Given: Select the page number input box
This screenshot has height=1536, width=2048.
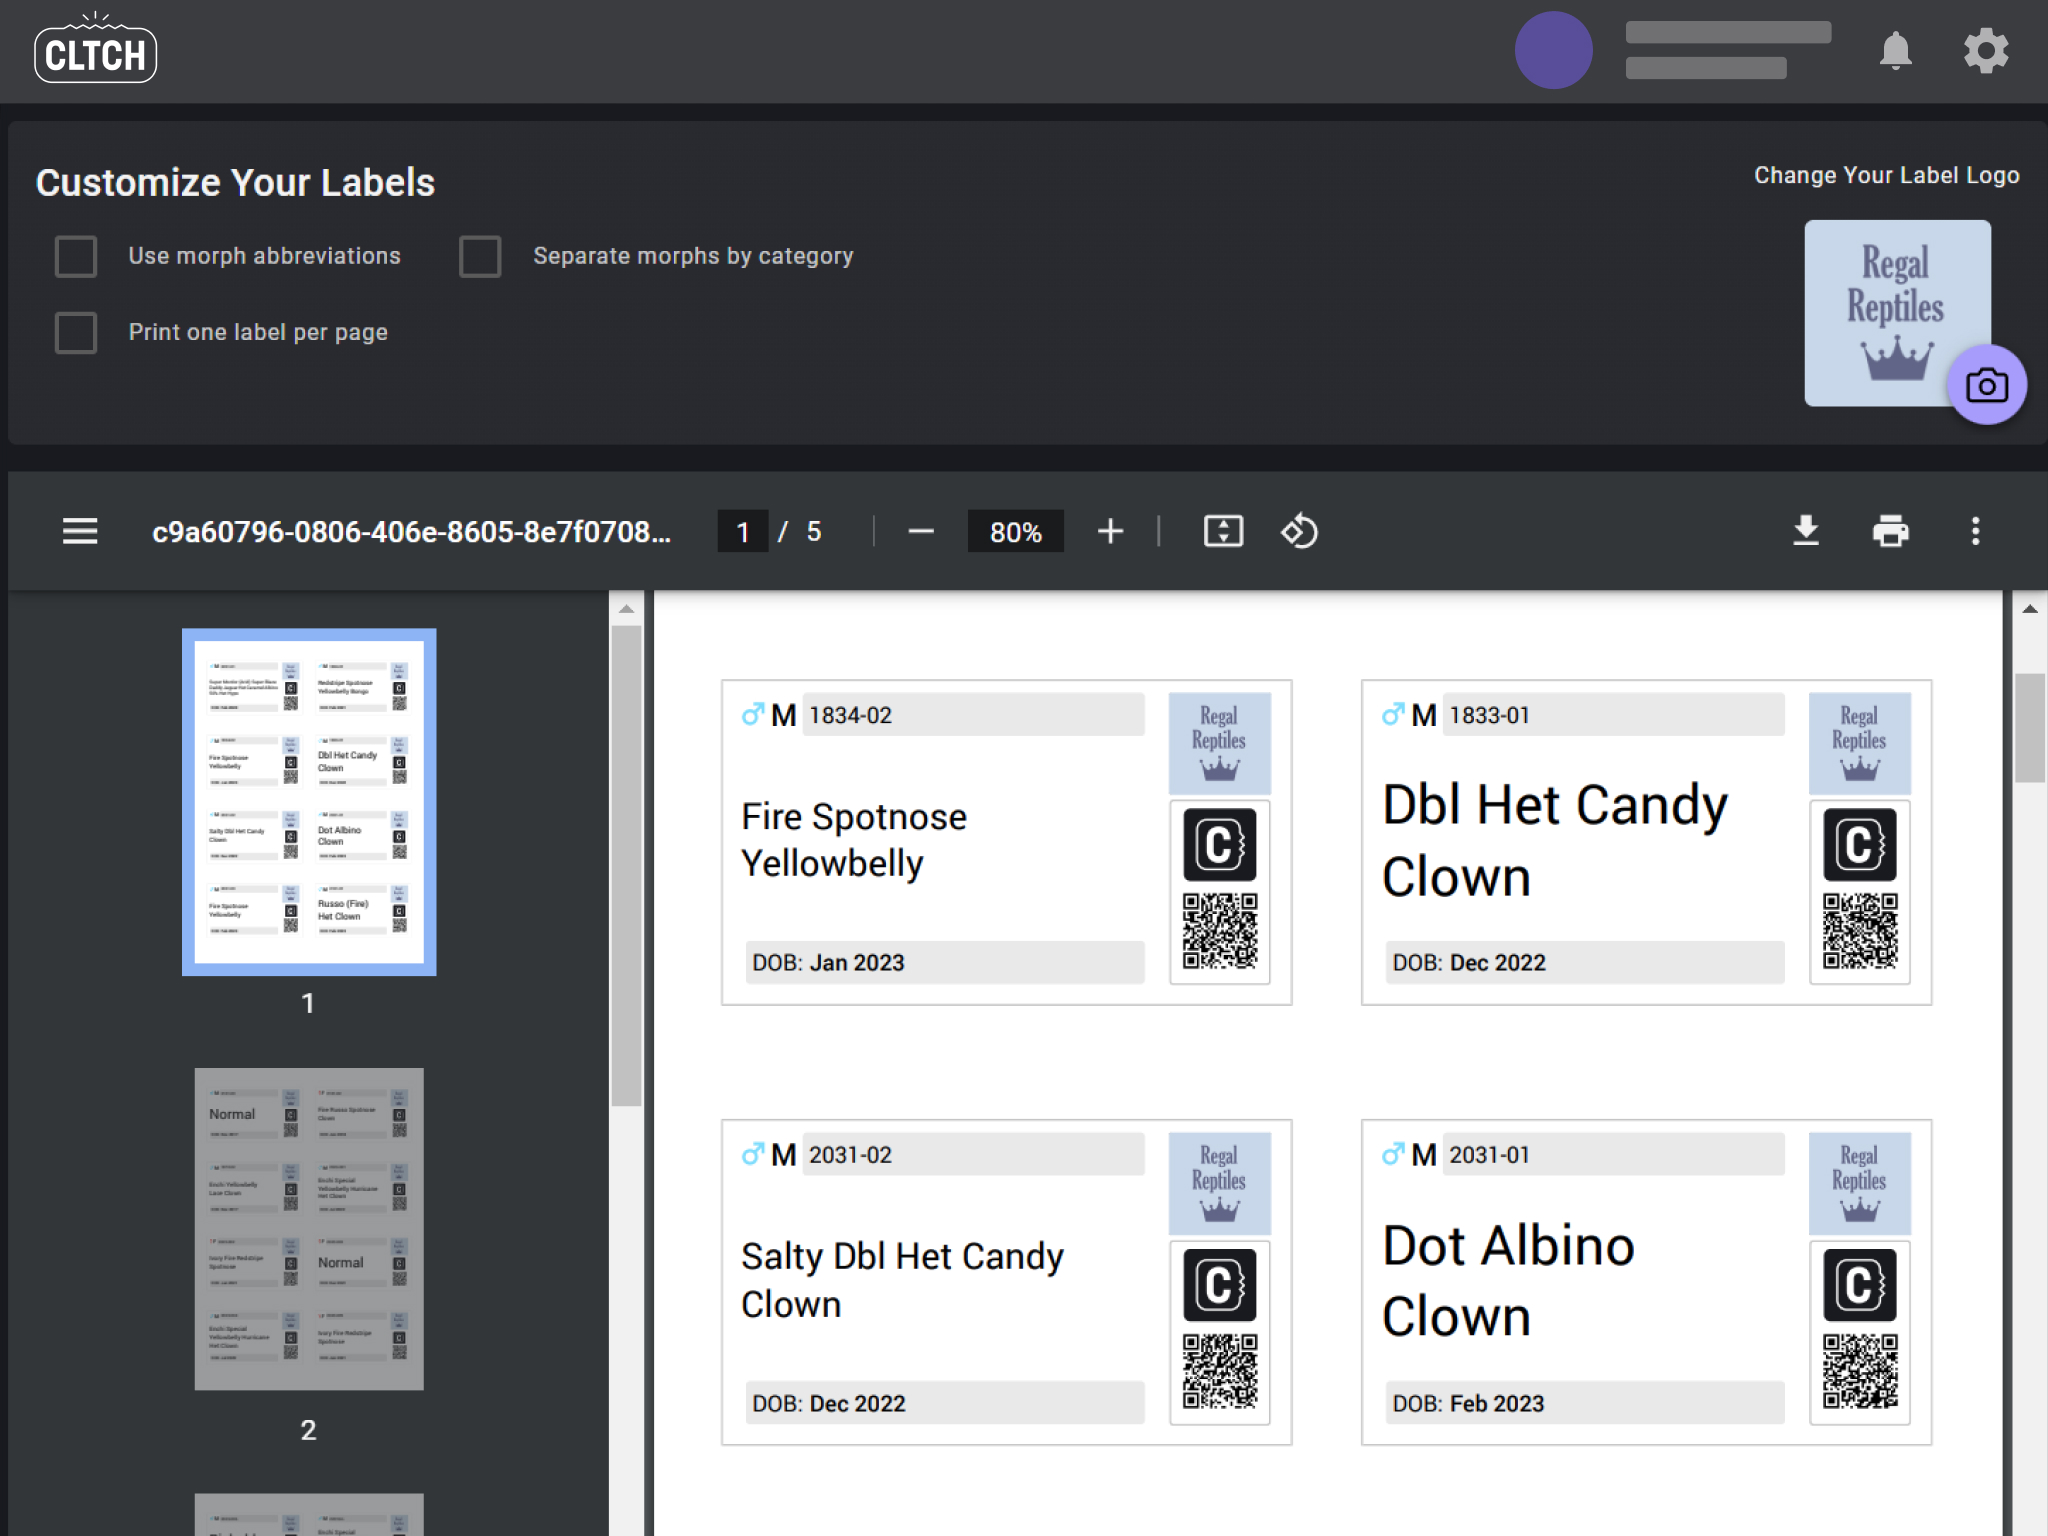Looking at the screenshot, I should pos(742,531).
